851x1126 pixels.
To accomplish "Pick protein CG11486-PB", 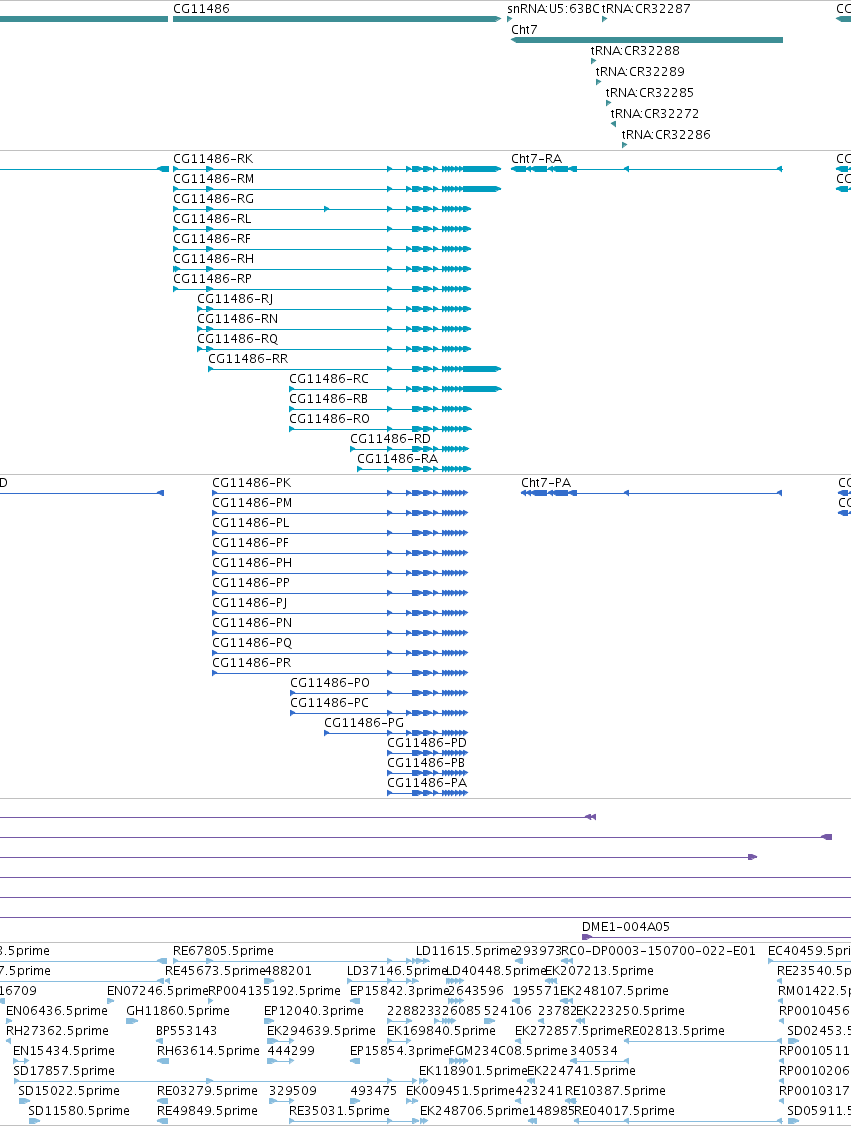I will [x=426, y=763].
